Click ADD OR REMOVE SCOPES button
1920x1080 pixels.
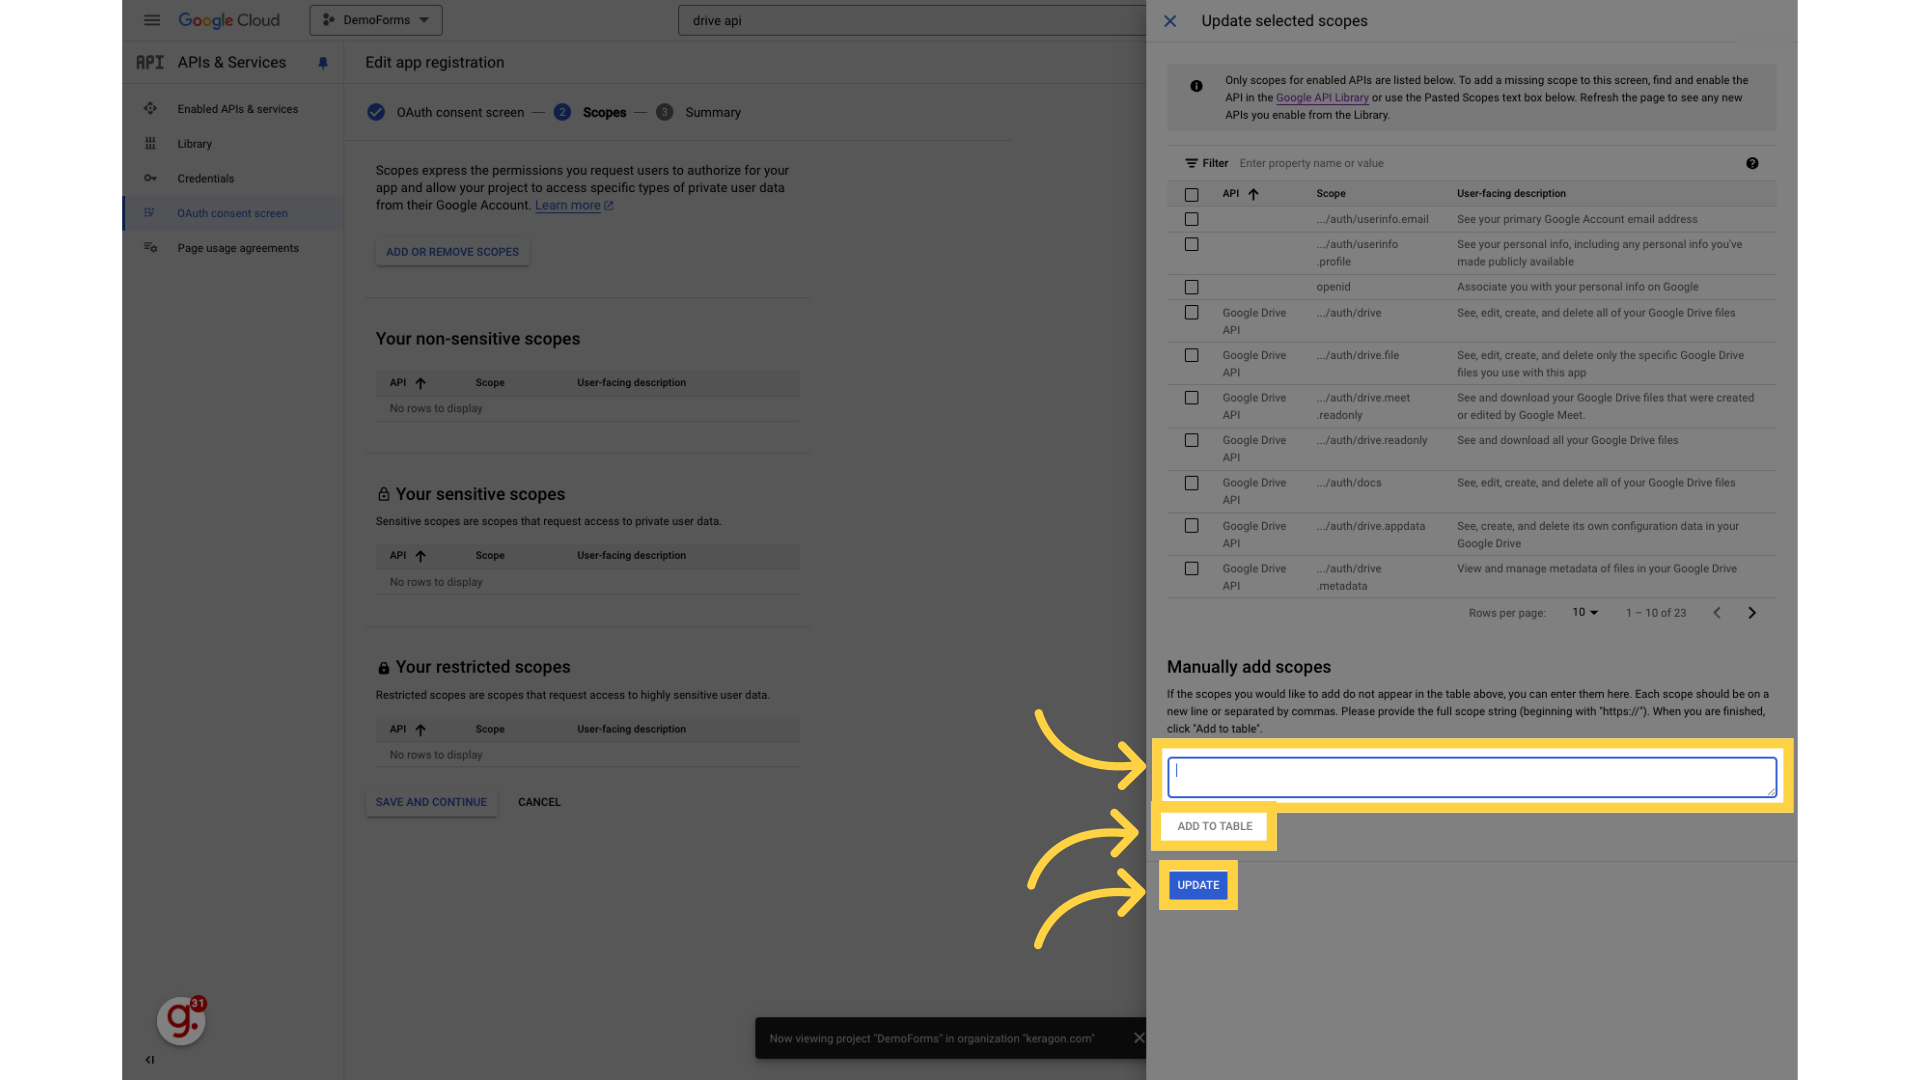(452, 252)
